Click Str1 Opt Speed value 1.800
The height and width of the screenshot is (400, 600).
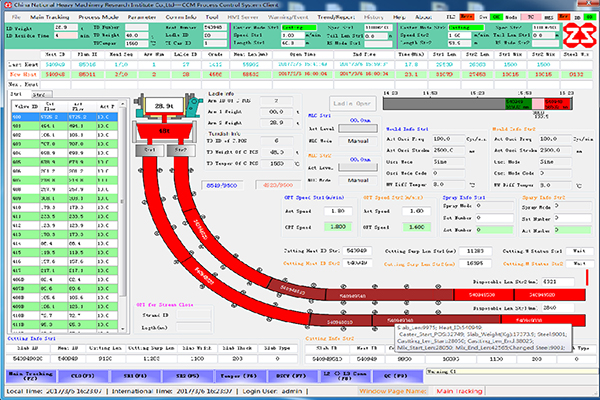click(x=338, y=227)
